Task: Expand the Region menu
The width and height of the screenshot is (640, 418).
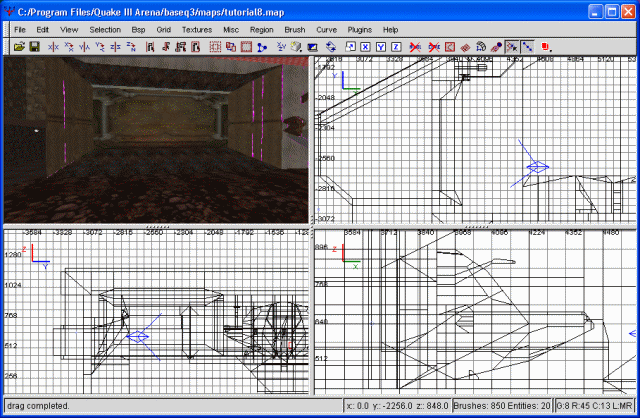Action: (x=262, y=30)
